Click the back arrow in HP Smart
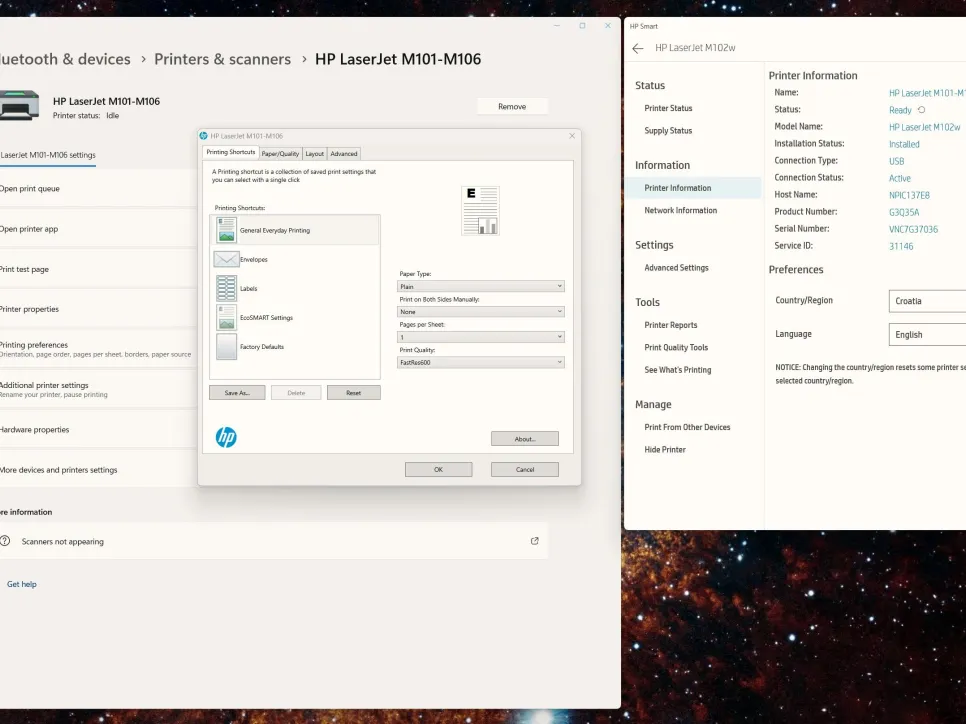The width and height of the screenshot is (966, 724). pyautogui.click(x=638, y=48)
